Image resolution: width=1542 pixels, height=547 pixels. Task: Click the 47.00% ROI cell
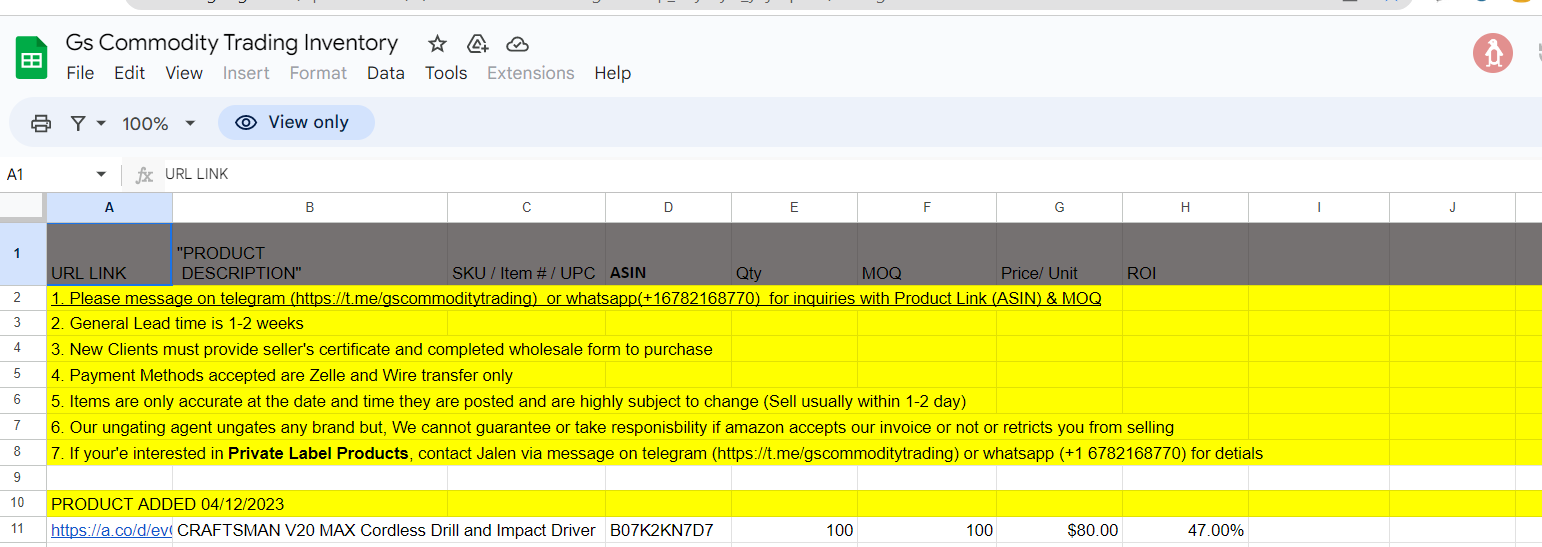(1186, 530)
